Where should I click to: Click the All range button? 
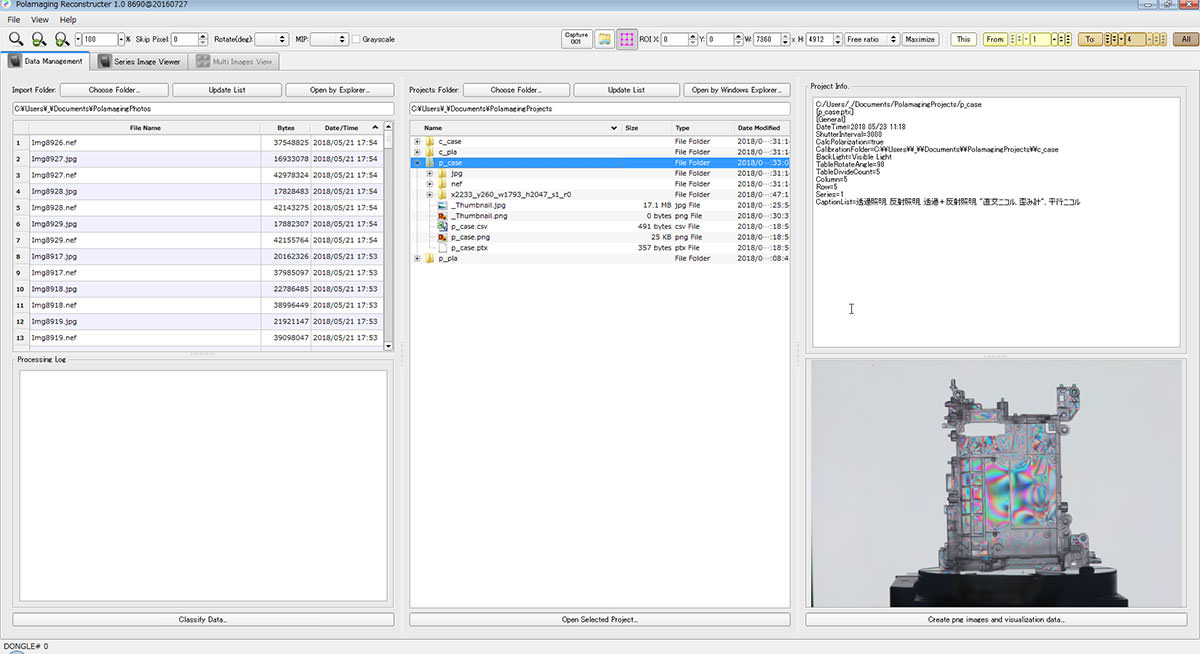pyautogui.click(x=1185, y=39)
